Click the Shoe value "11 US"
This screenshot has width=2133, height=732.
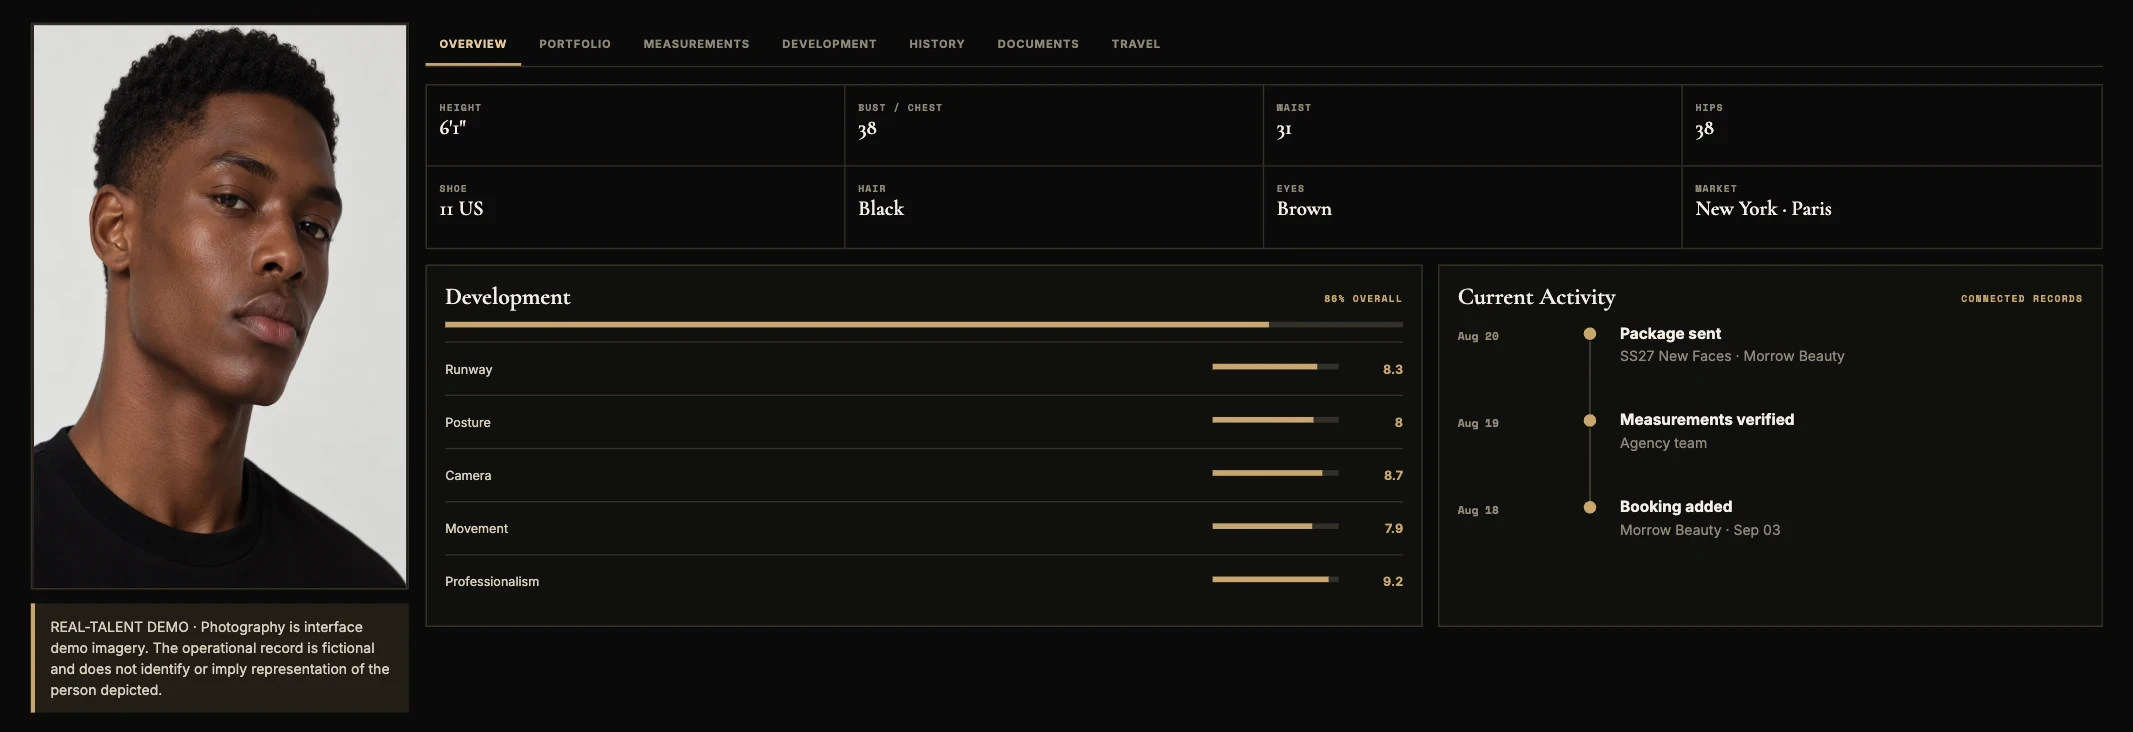tap(461, 209)
